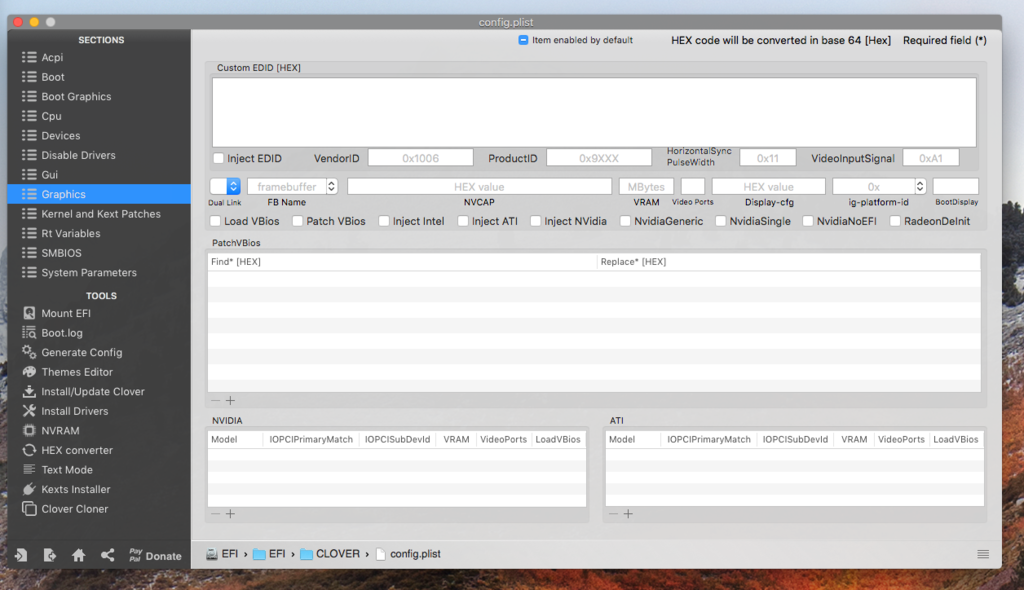Enable the Inject EDID checkbox
The image size is (1024, 590).
point(219,159)
